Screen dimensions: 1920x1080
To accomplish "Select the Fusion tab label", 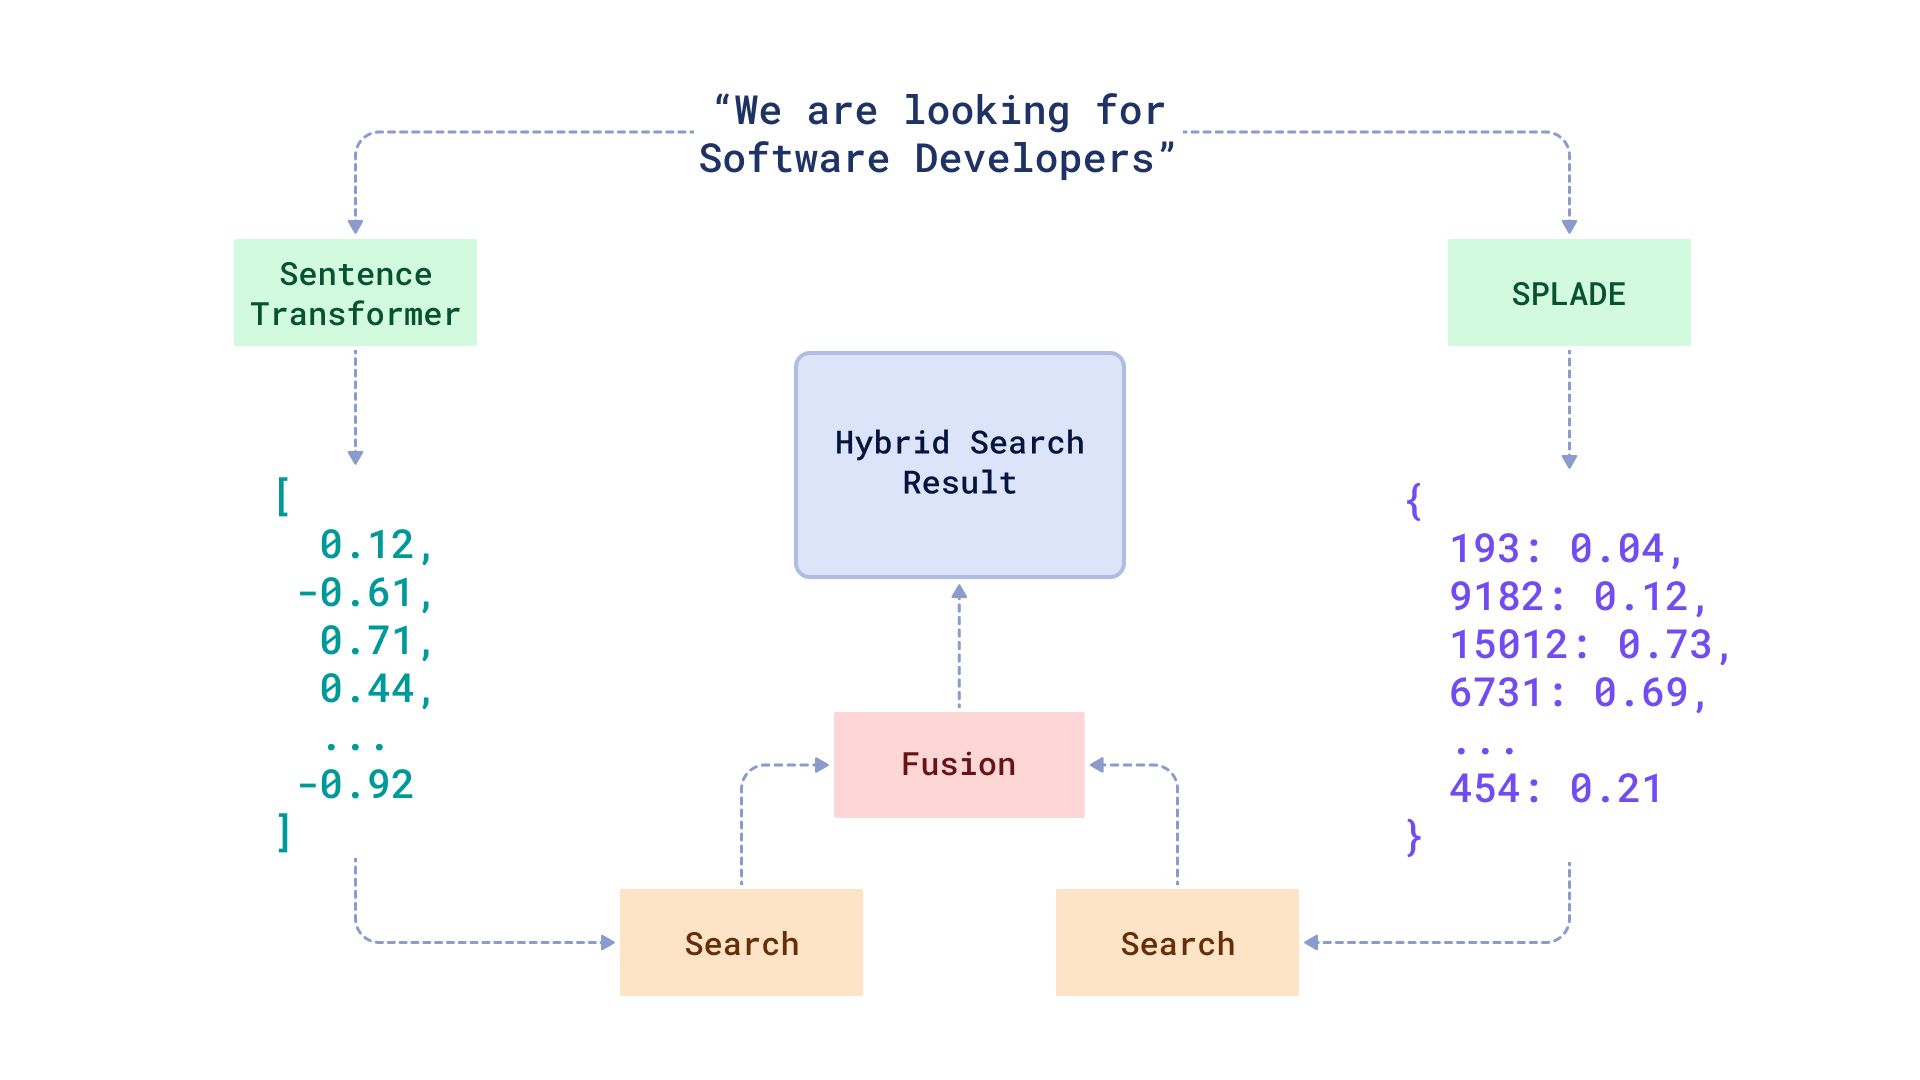I will (x=958, y=763).
